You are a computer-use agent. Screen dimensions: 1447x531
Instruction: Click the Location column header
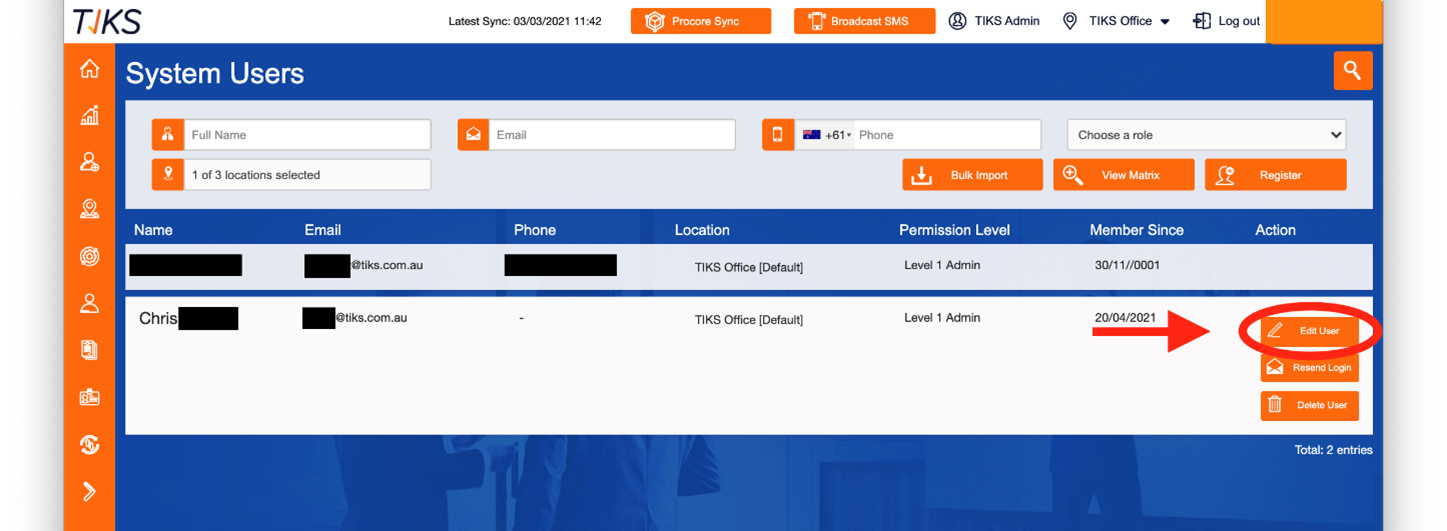pos(702,230)
